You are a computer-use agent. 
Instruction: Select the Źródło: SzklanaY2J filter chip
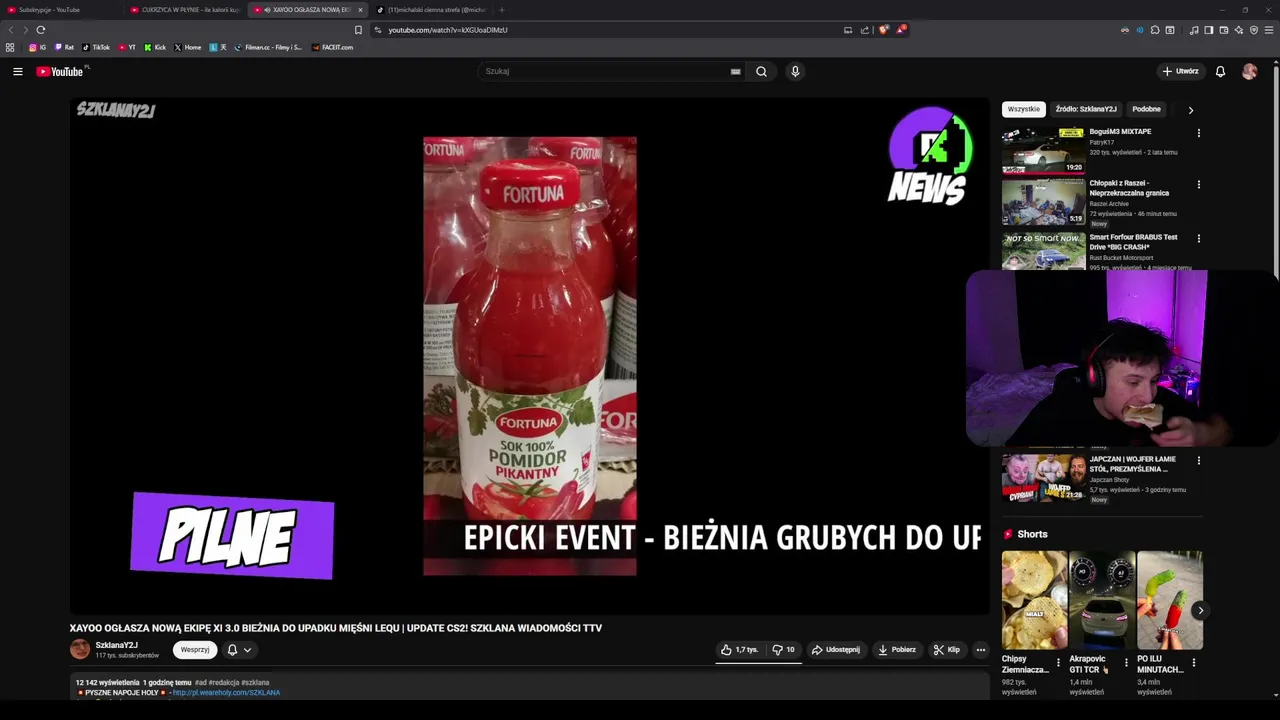1085,109
